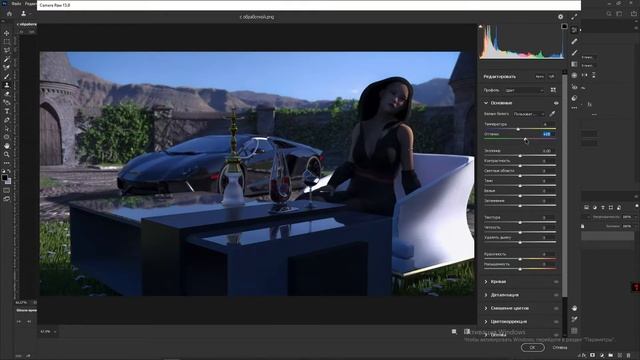The image size is (640, 360).
Task: Select the Adjustment Brush in Camera Raw
Action: click(574, 53)
